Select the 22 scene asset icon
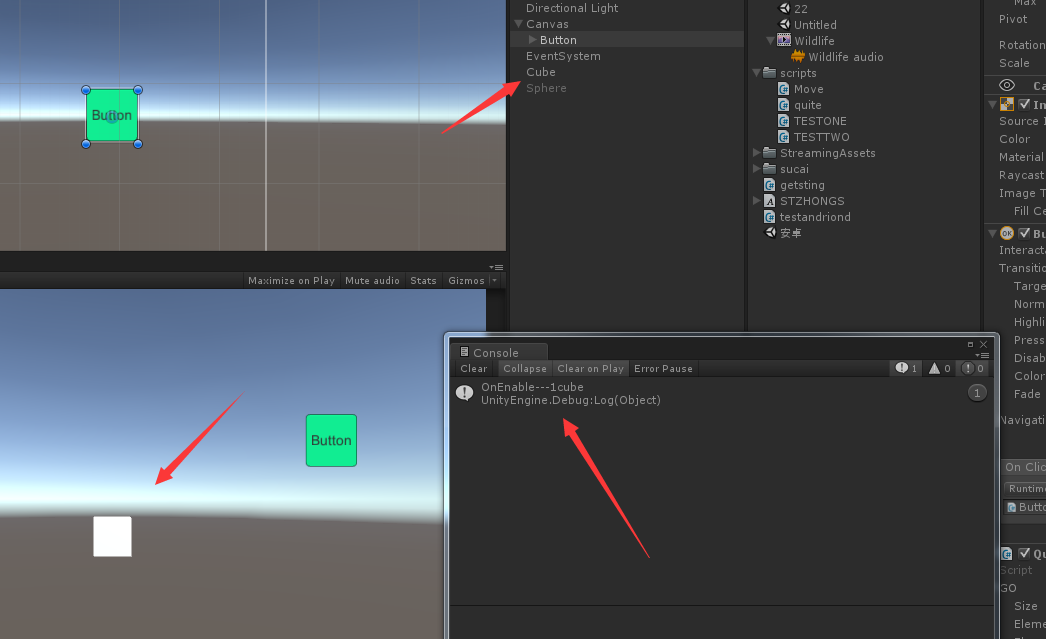 point(784,9)
